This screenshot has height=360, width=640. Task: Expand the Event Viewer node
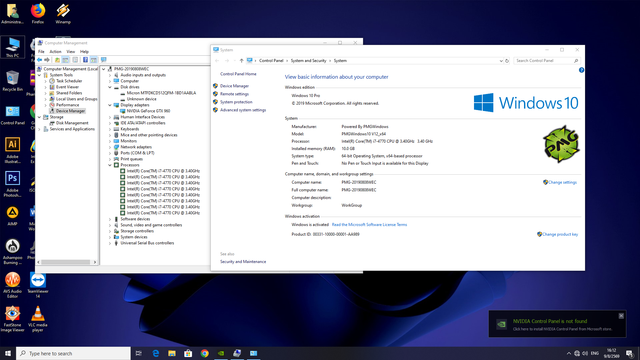click(46, 87)
